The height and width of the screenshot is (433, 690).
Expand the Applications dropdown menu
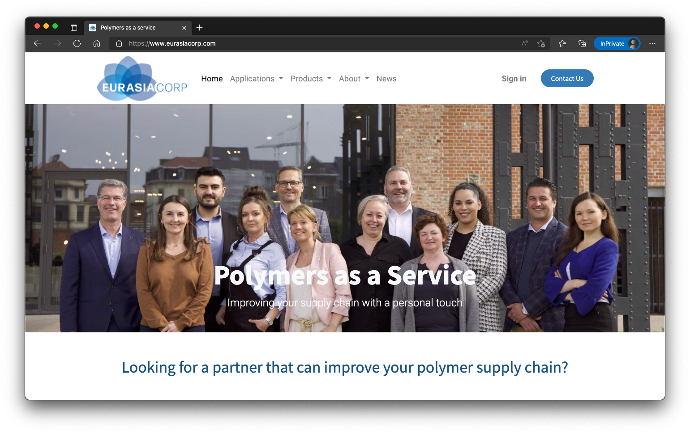257,79
